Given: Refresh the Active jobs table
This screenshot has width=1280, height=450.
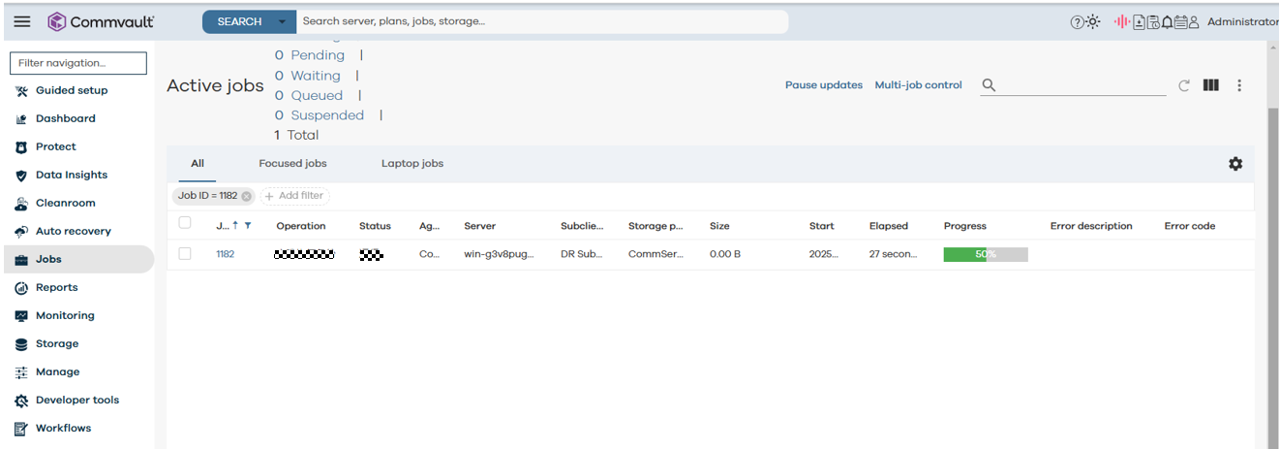Looking at the screenshot, I should point(1184,86).
